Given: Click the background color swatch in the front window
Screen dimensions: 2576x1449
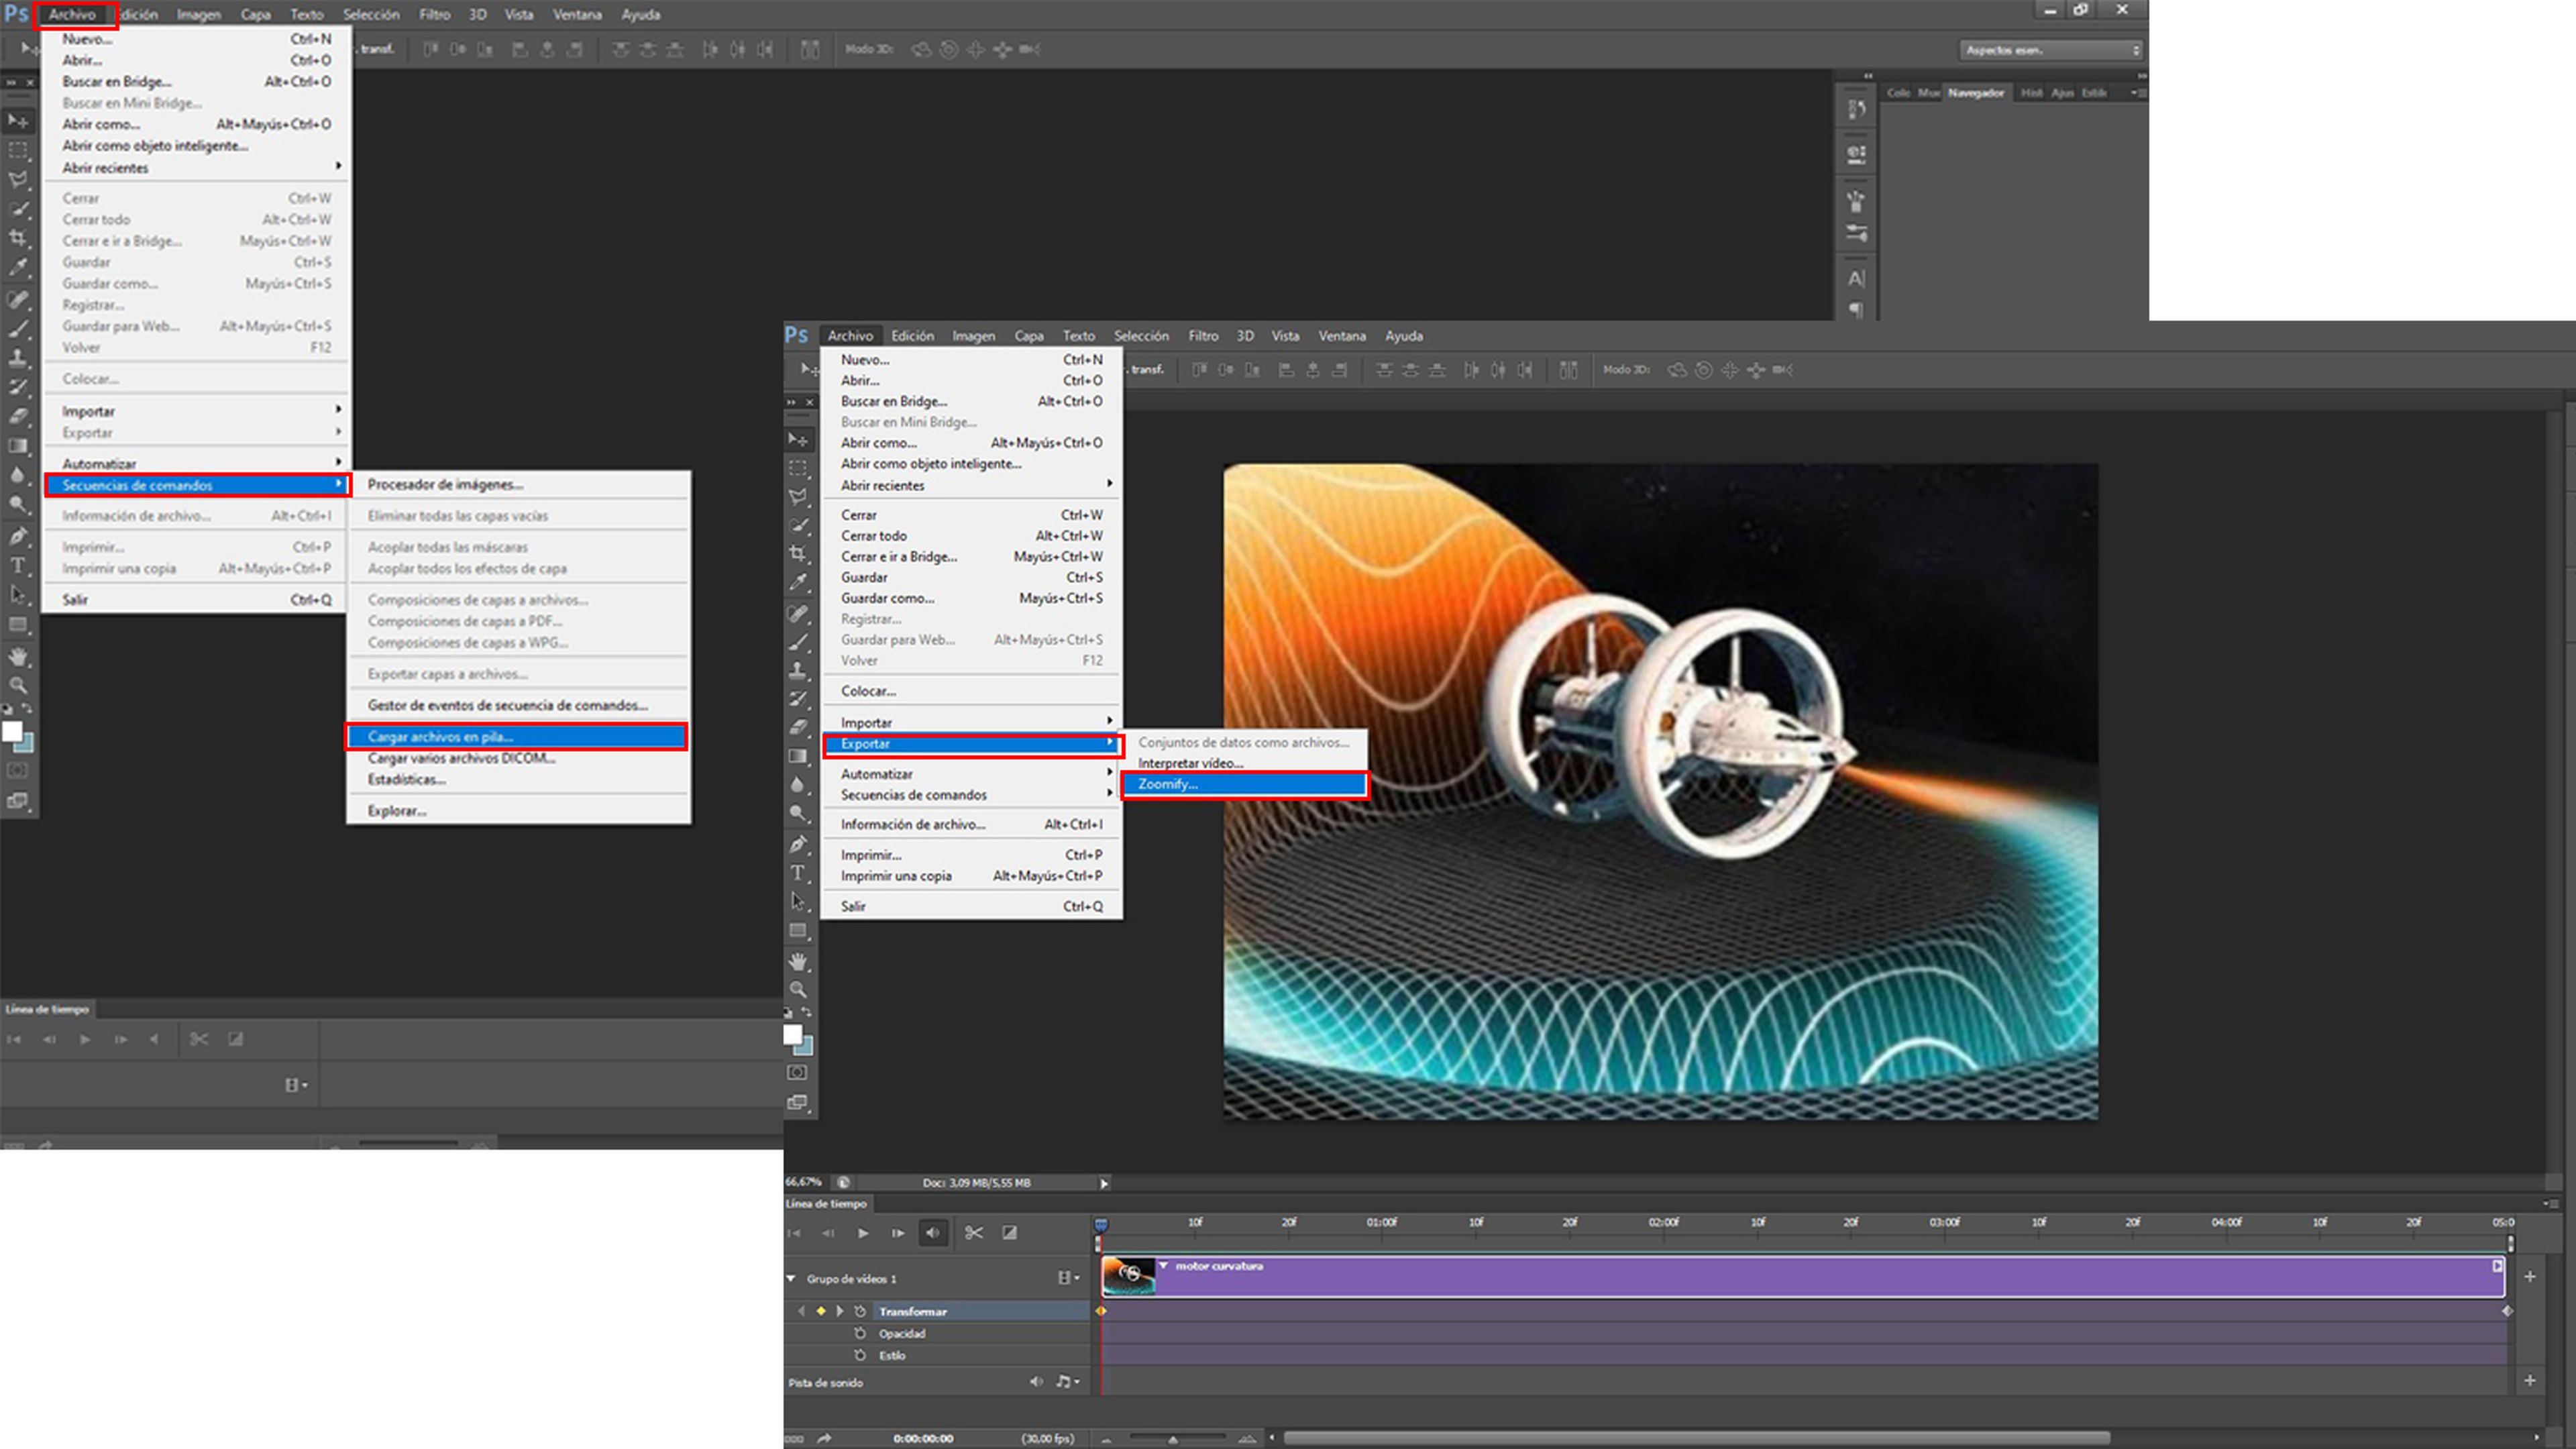Looking at the screenshot, I should (x=806, y=1048).
